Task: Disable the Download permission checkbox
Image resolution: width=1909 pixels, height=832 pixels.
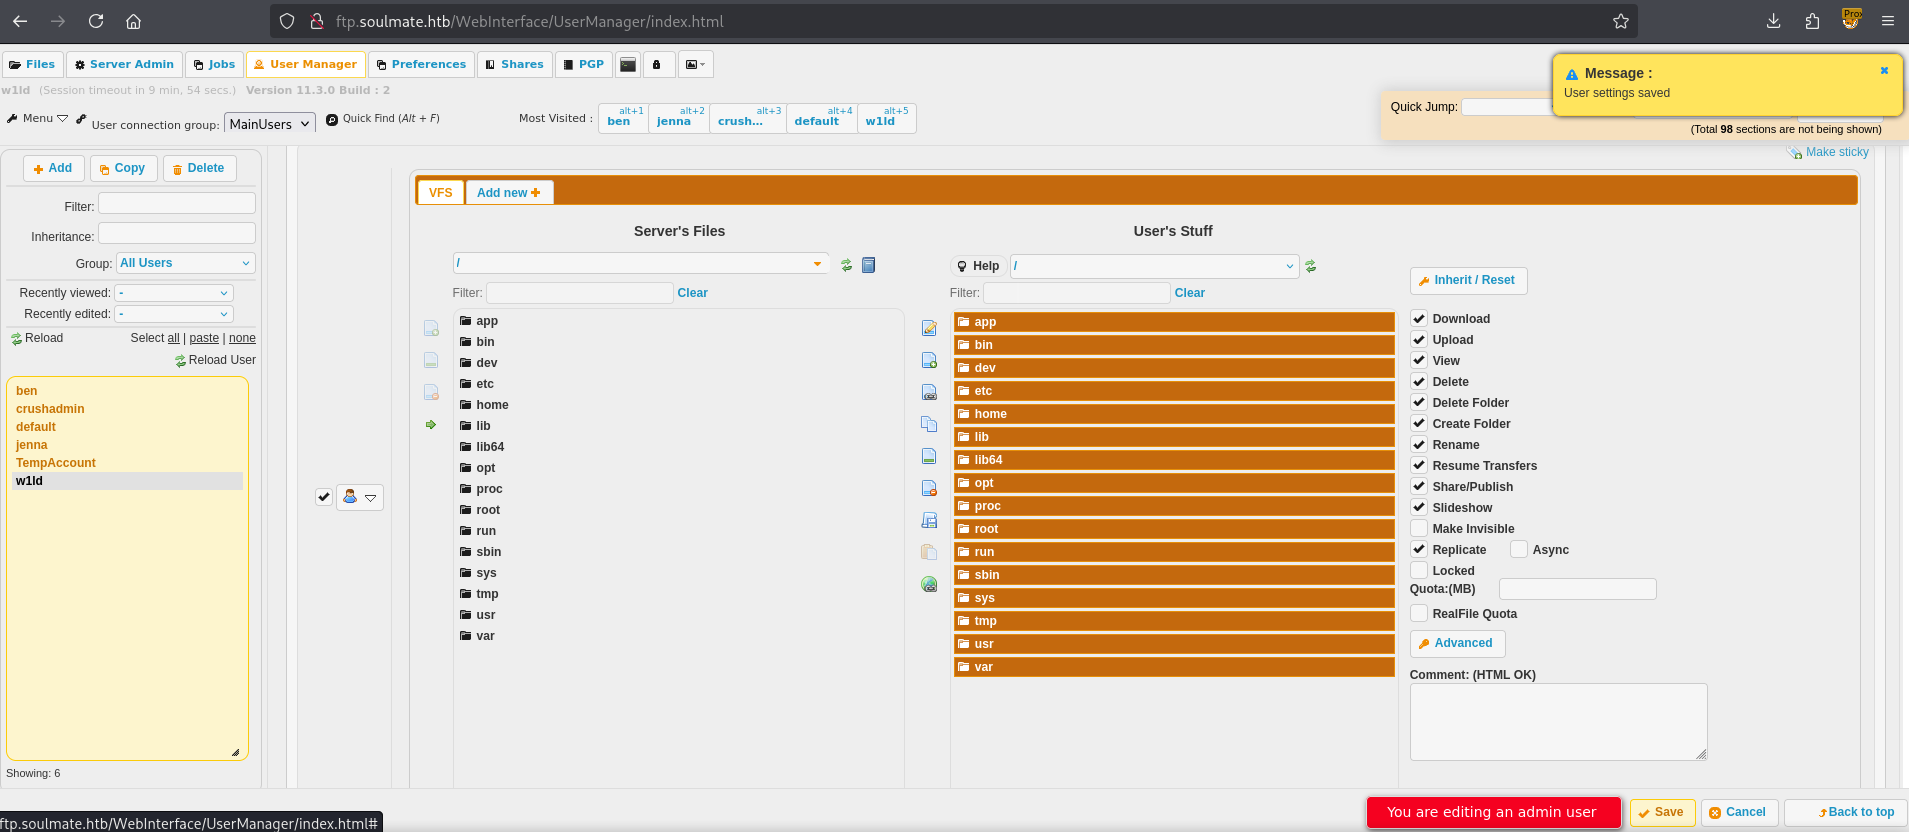Action: 1419,318
